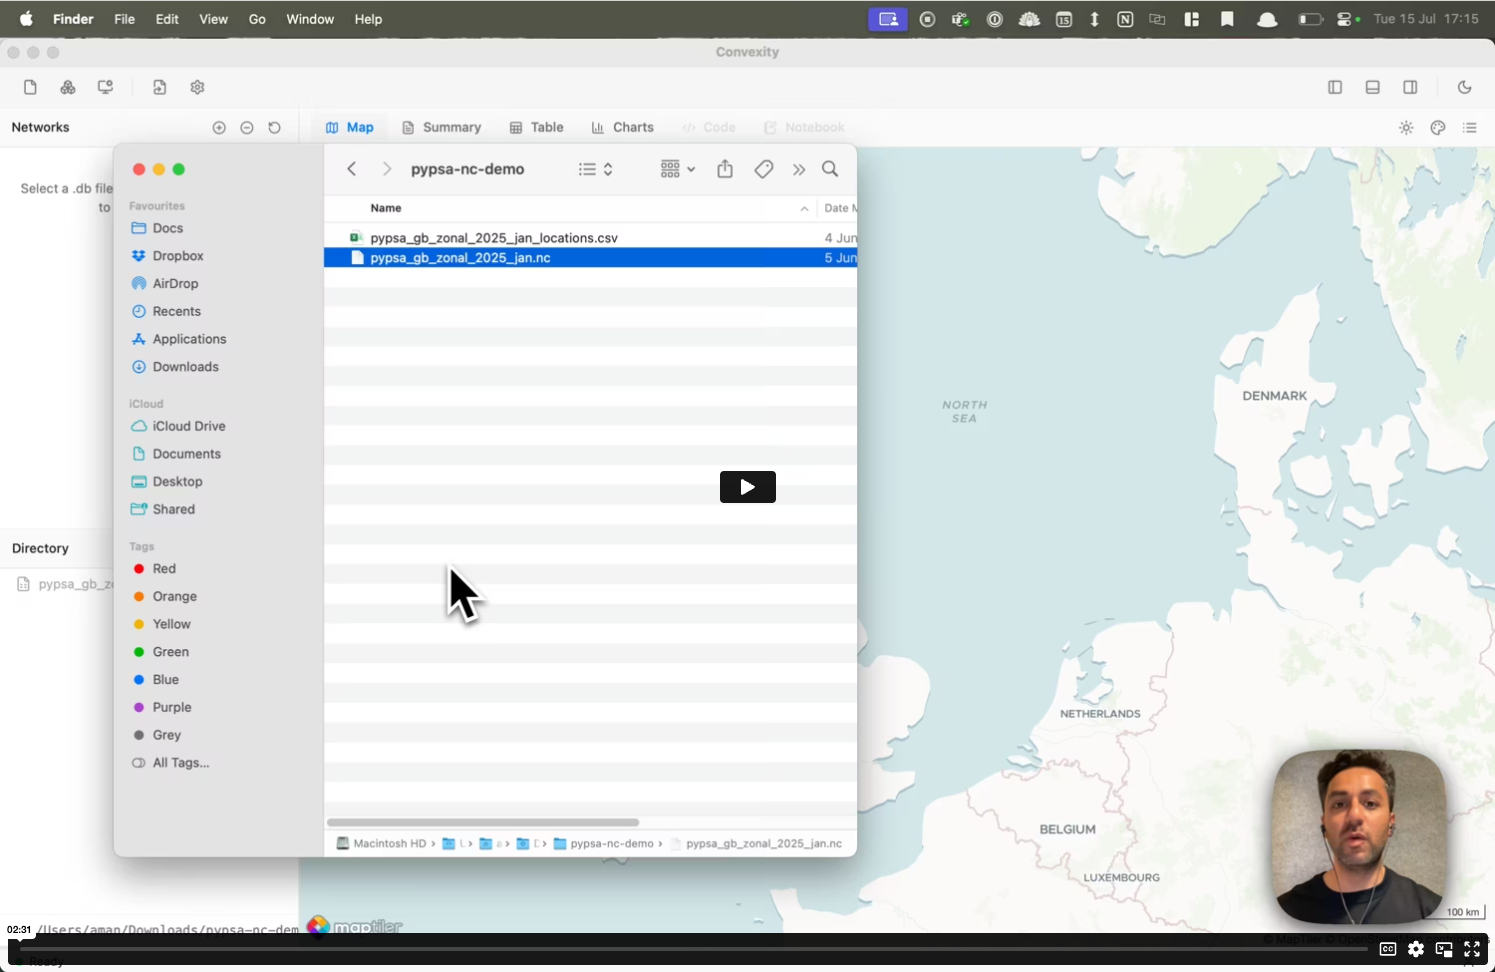Click the monitor icon in Convexity toolbar
Image resolution: width=1495 pixels, height=972 pixels.
105,87
